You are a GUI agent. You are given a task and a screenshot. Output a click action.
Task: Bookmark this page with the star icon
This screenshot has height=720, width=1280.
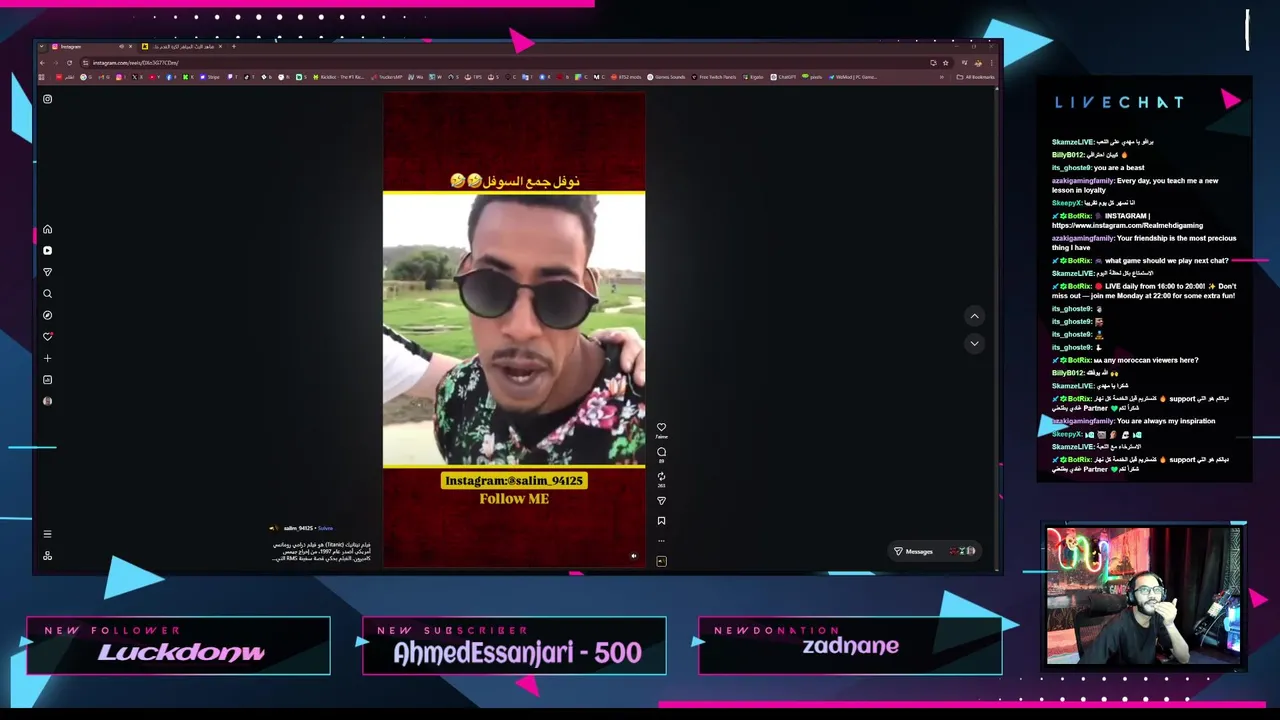point(945,63)
